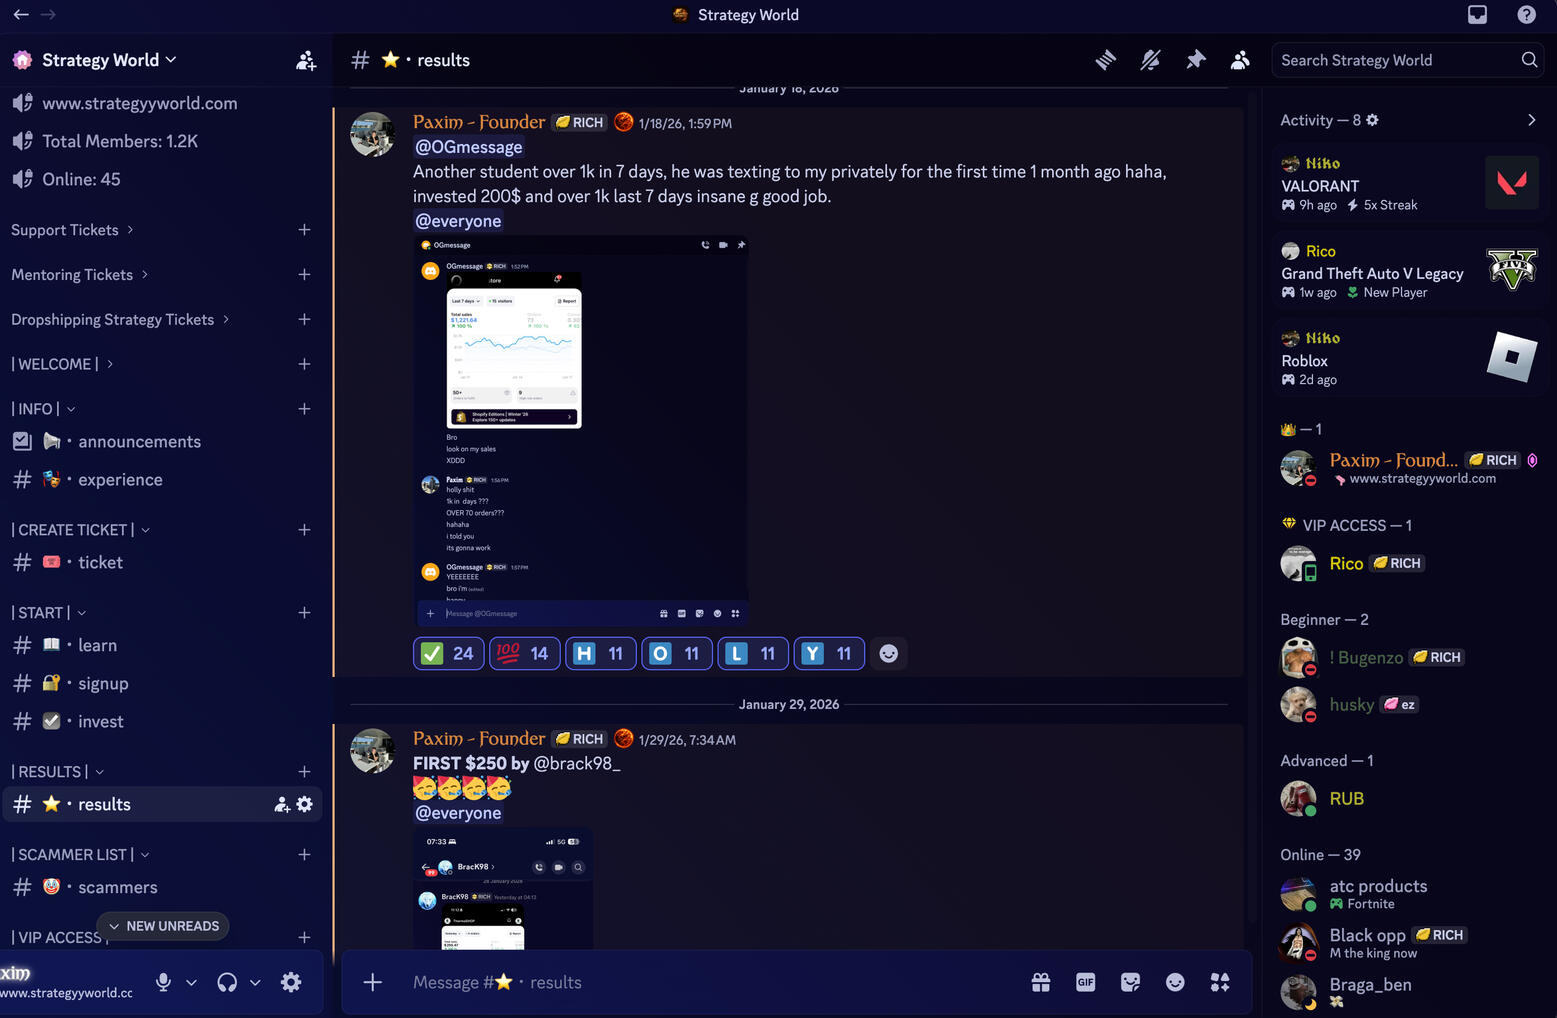1557x1018 pixels.
Task: Open the sticker picker icon
Action: [x=1130, y=982]
